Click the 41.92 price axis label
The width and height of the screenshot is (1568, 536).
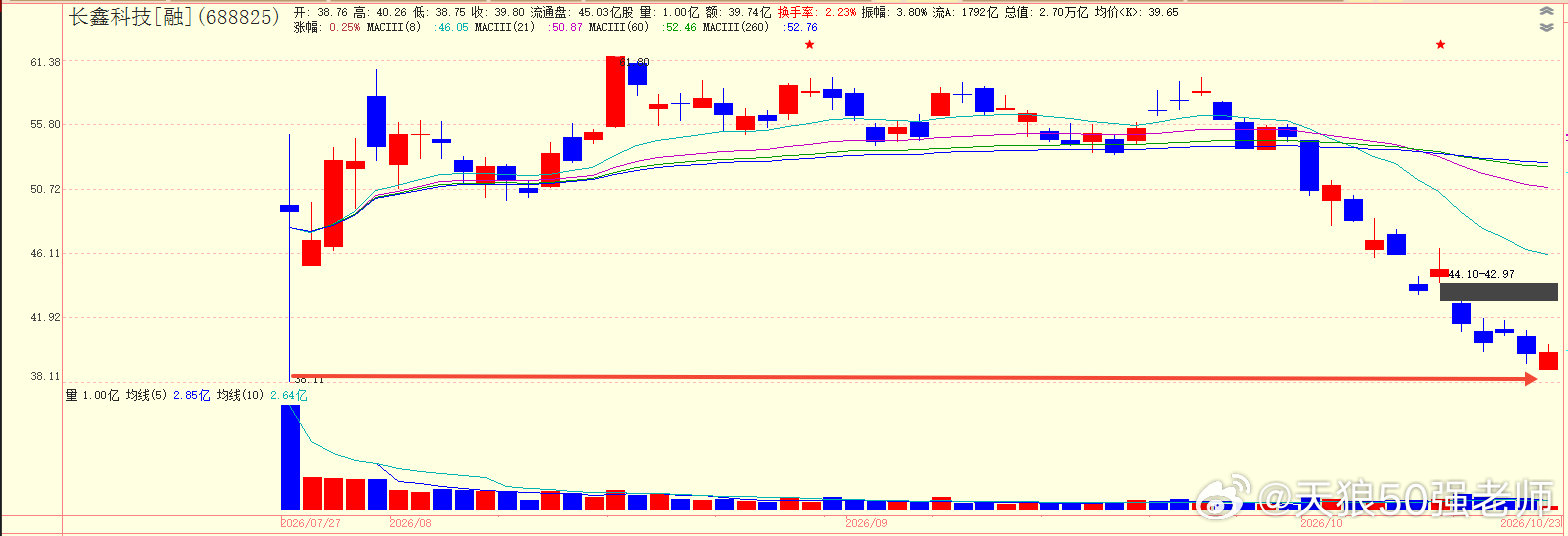point(47,318)
